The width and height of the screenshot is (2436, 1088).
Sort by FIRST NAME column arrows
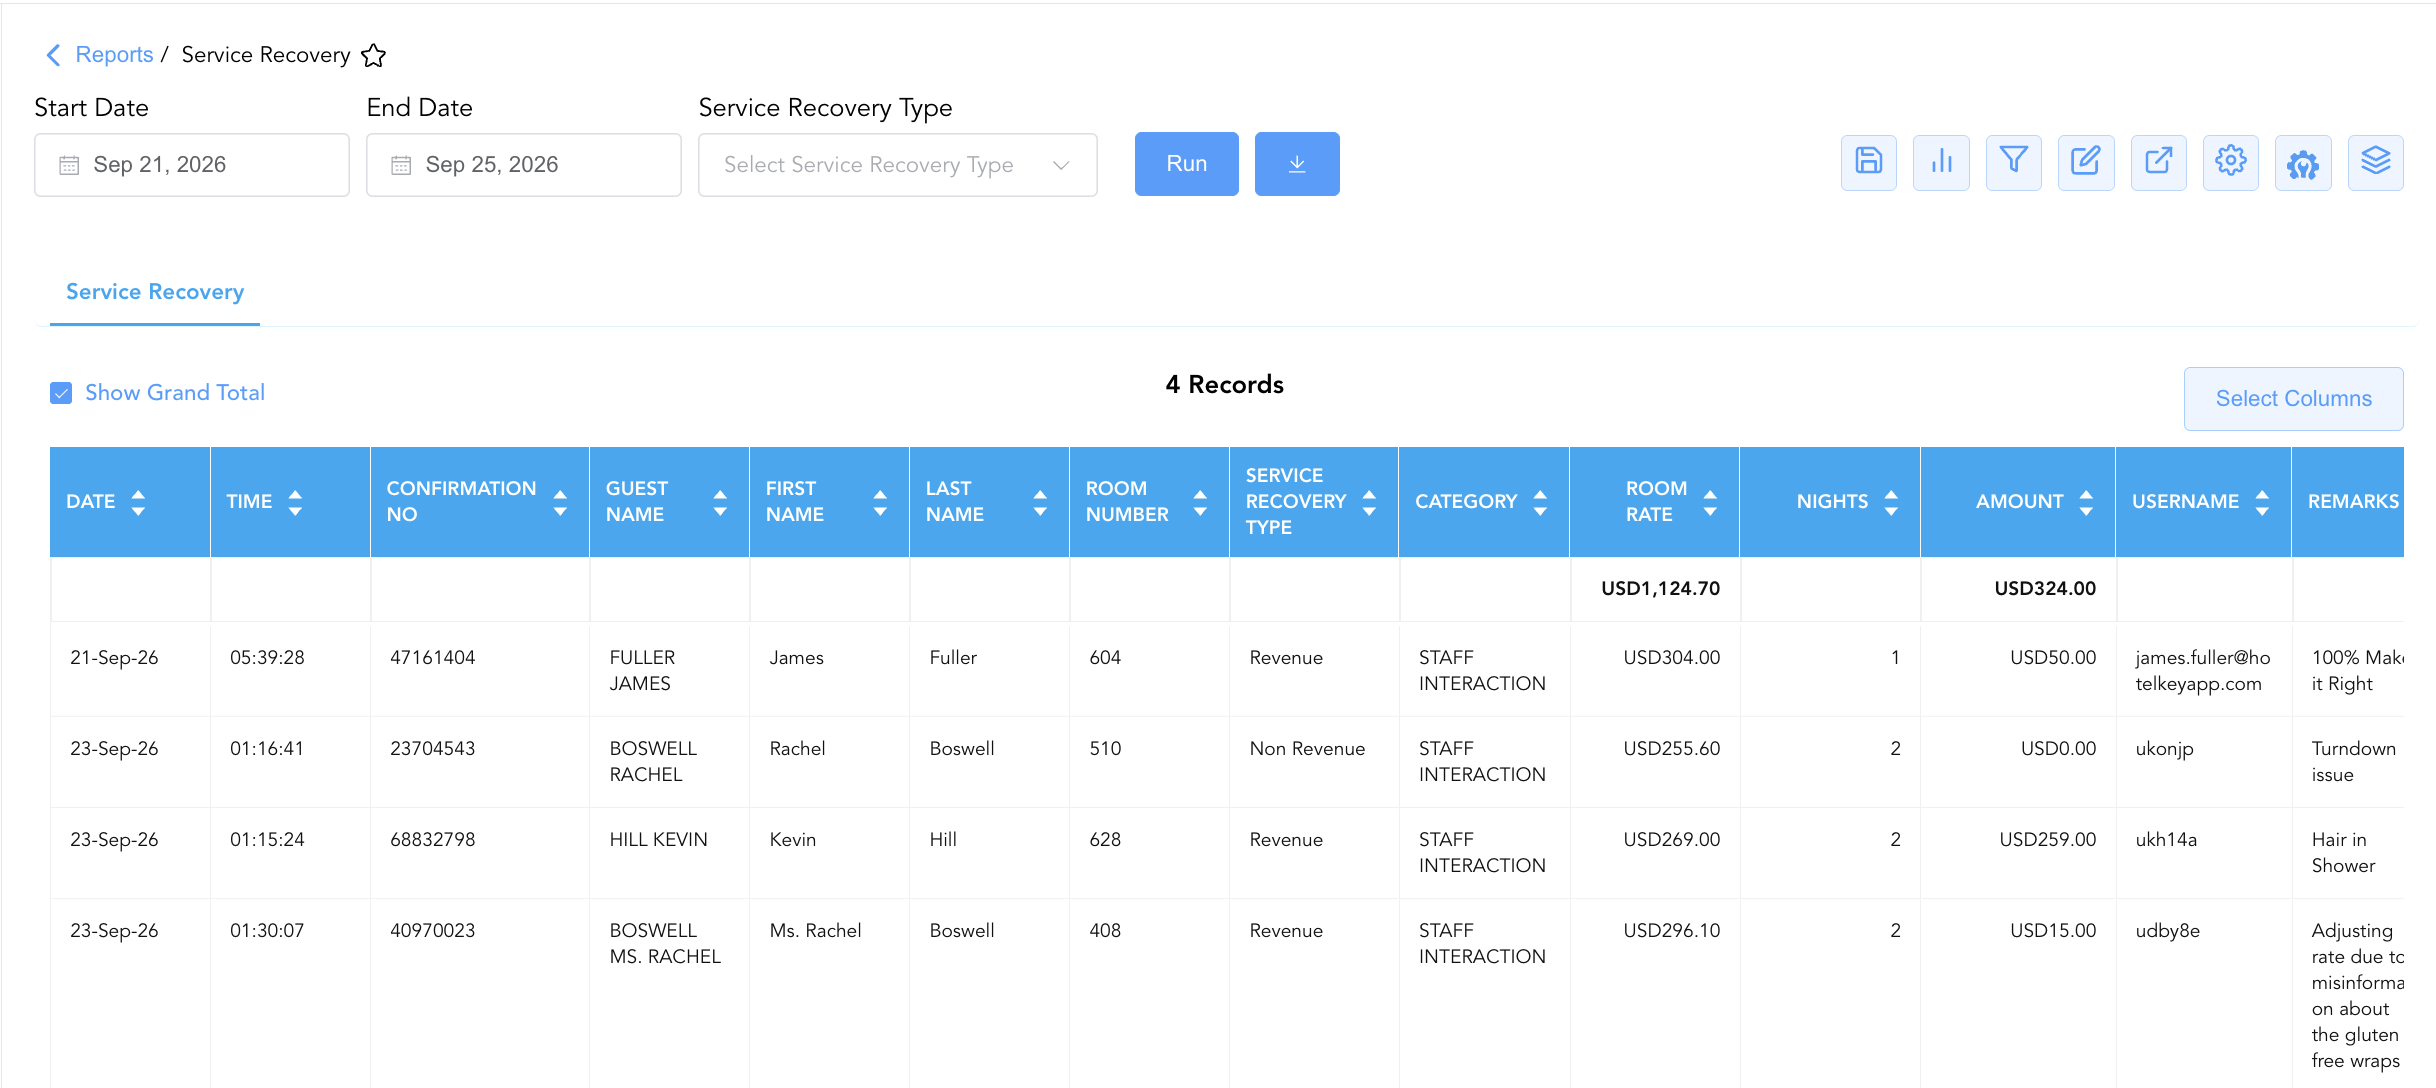coord(880,502)
